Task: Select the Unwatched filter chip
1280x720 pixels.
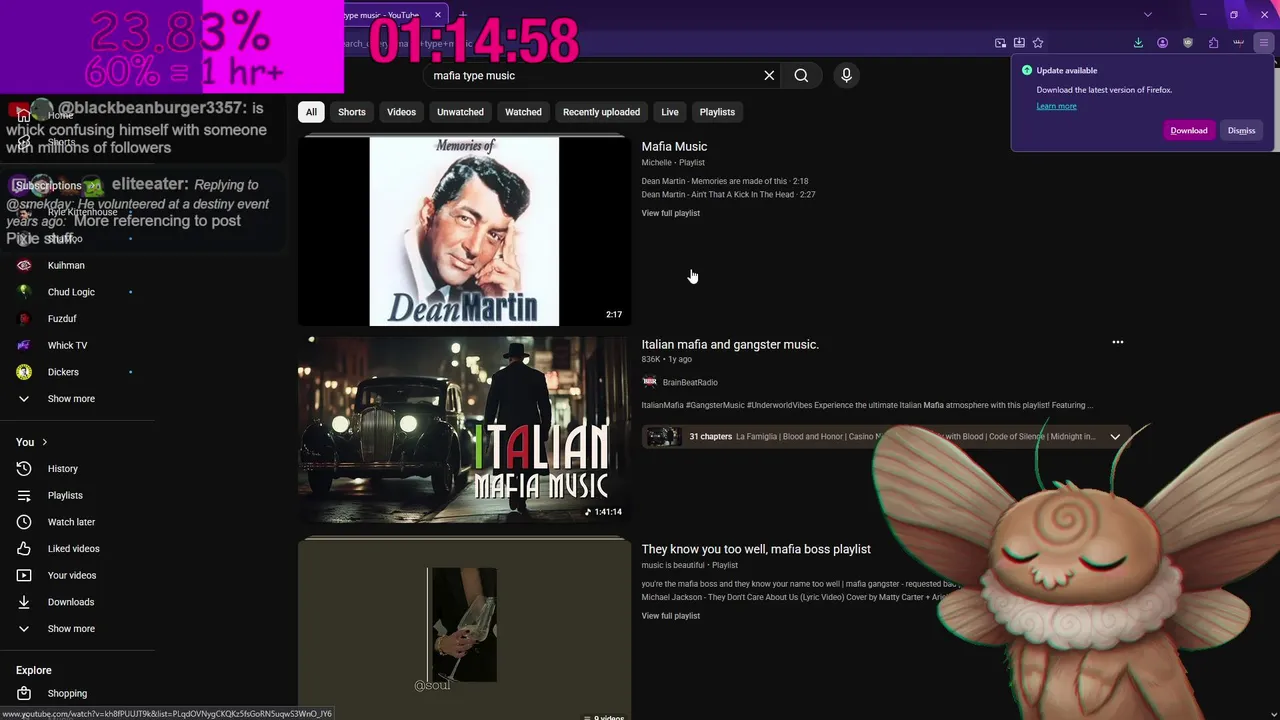Action: click(460, 112)
